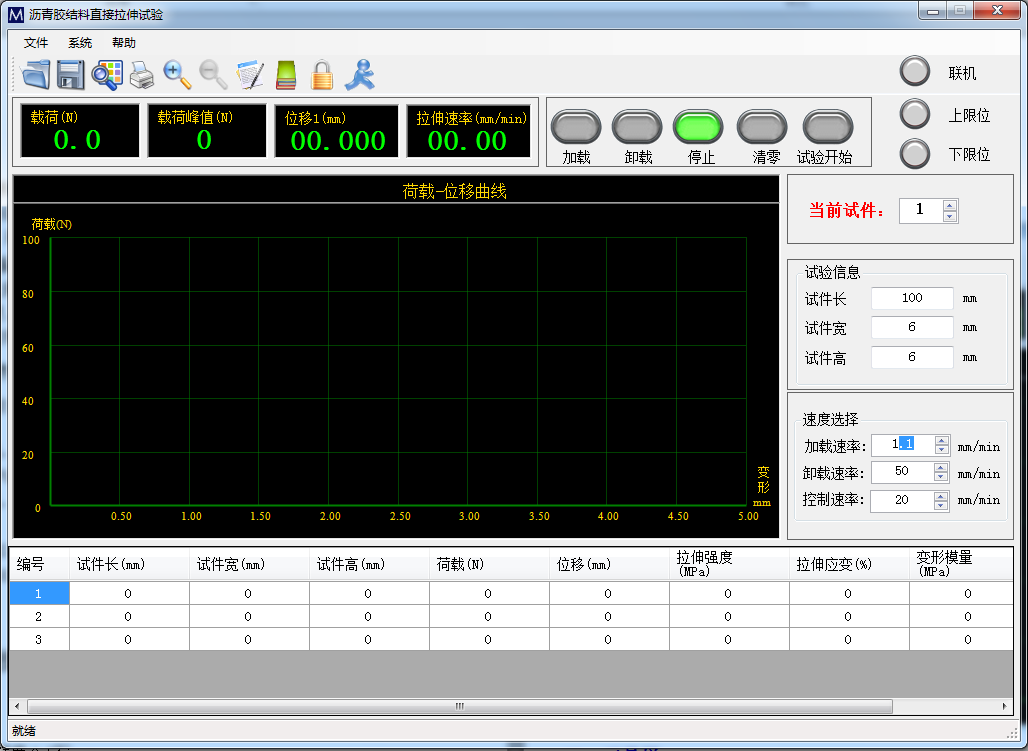The height and width of the screenshot is (751, 1028).
Task: Click the 试件宽(mm) column header
Action: coord(249,564)
